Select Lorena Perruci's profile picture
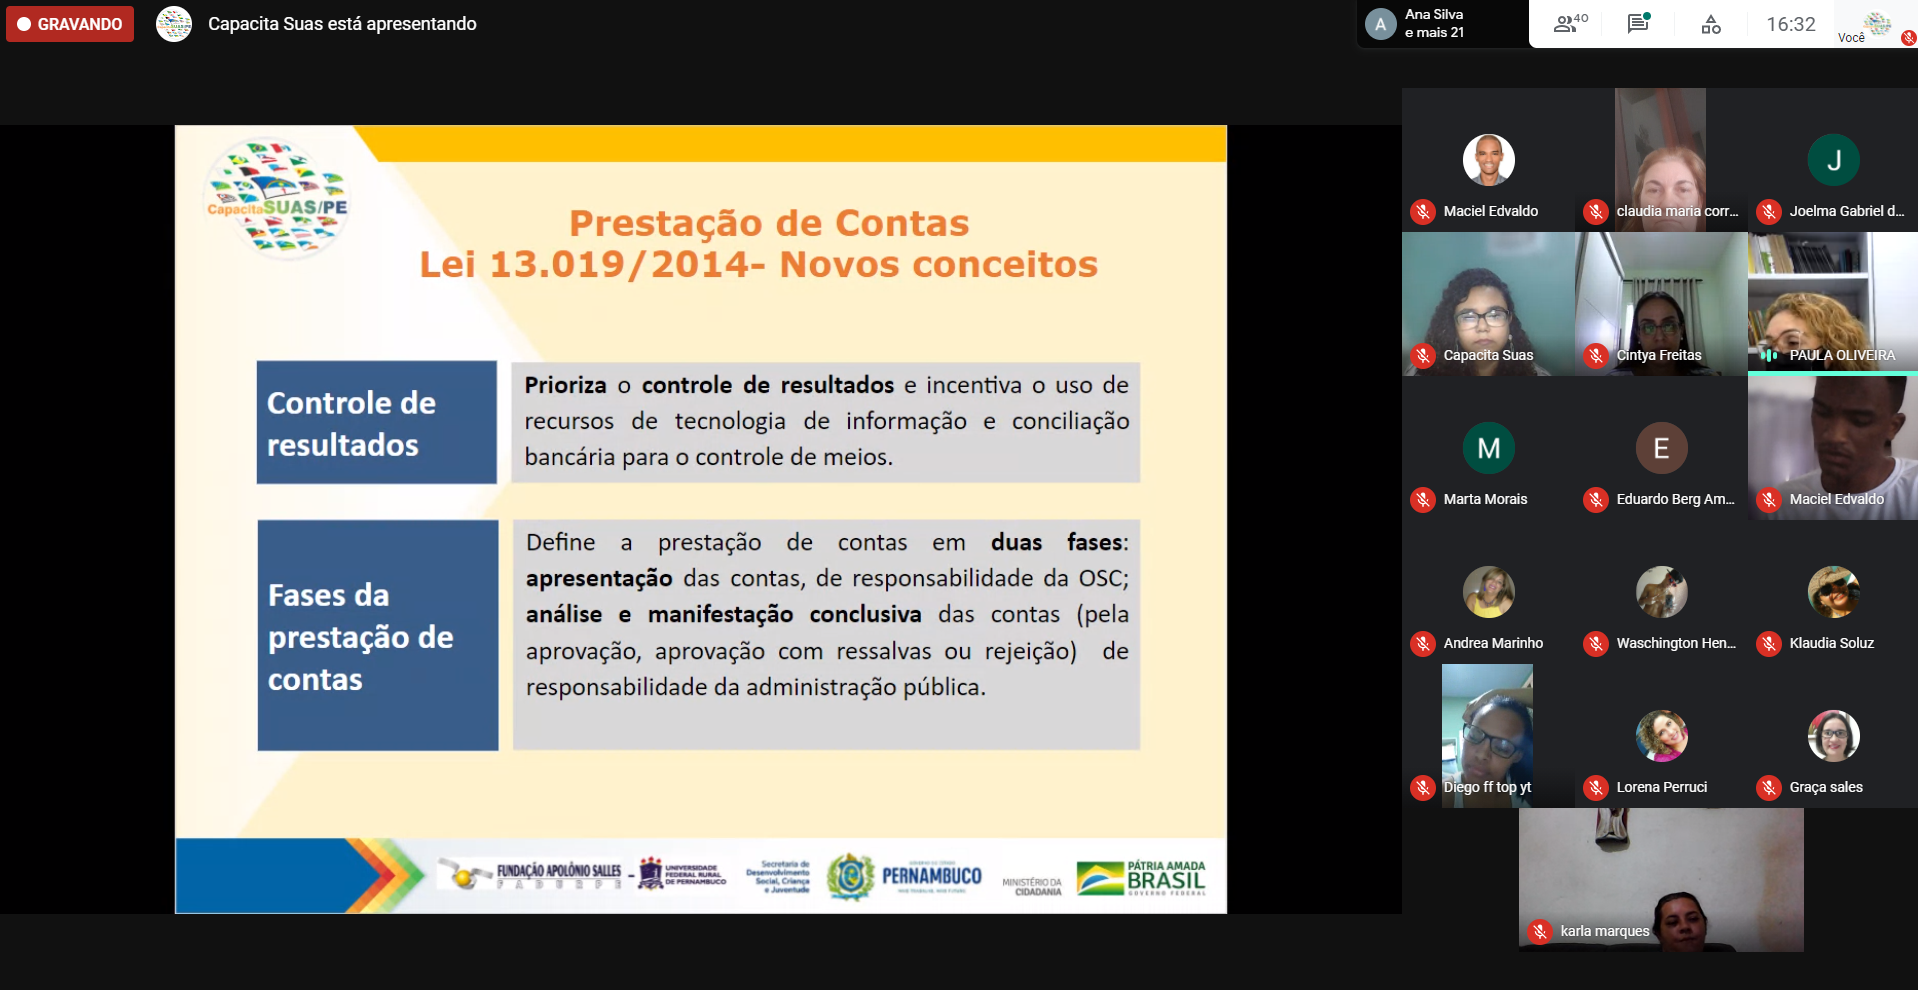 pos(1661,736)
